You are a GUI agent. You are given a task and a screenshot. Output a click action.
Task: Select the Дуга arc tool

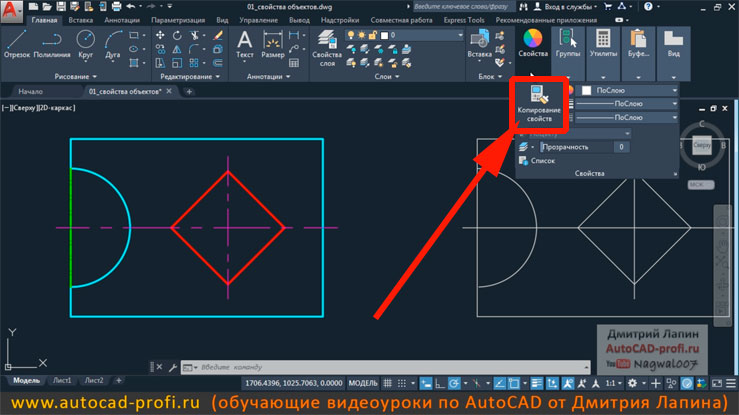click(113, 44)
